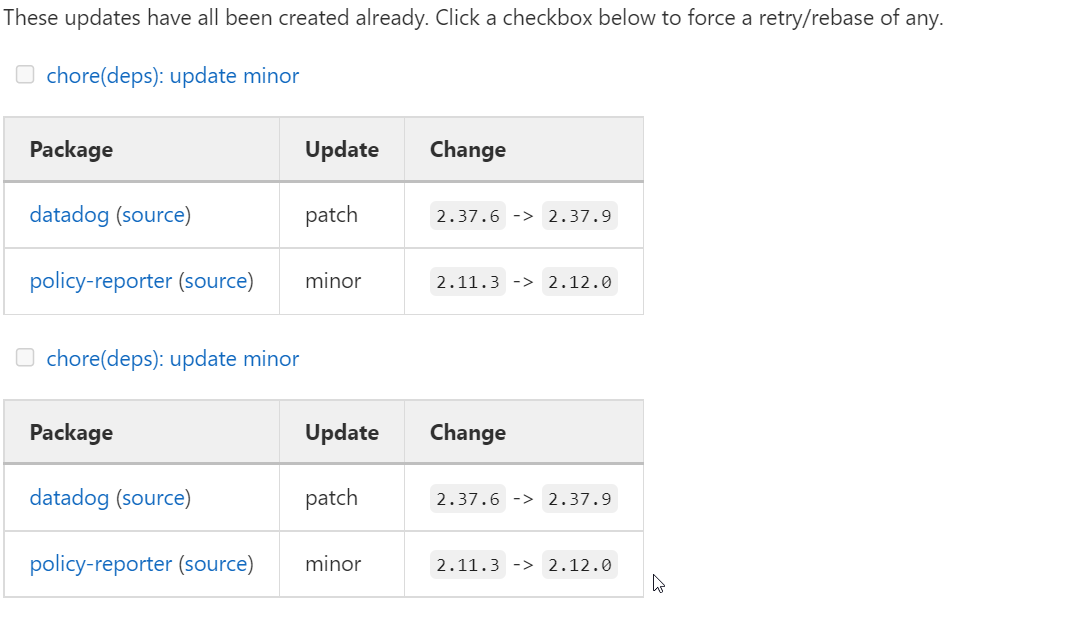
Task: Open the policy-reporter link in second table
Action: (100, 563)
